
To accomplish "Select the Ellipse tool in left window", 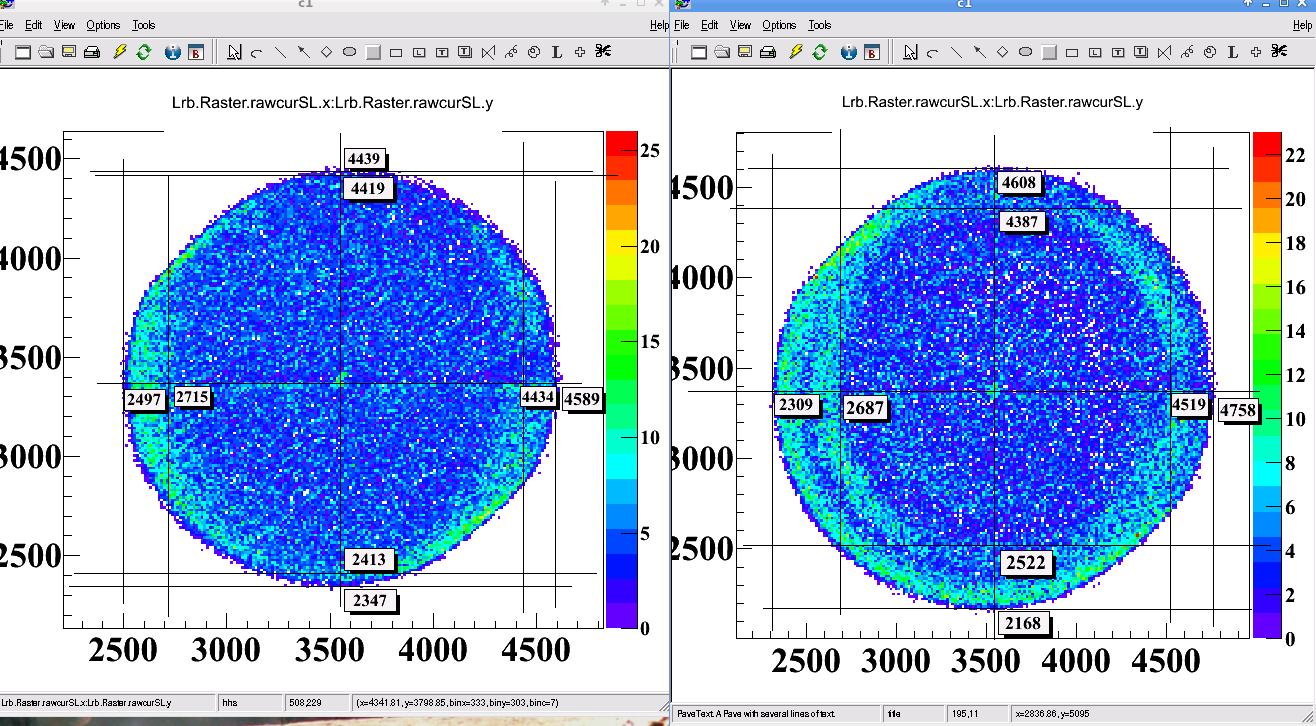I will pyautogui.click(x=350, y=52).
